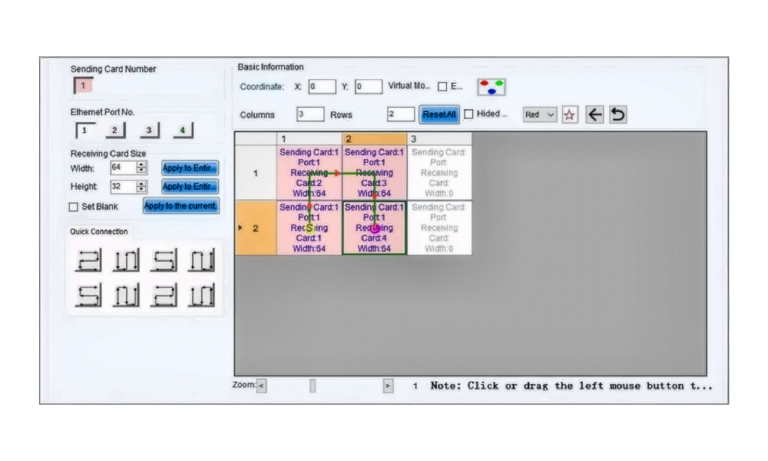Click the Coordinate X input field
The height and width of the screenshot is (461, 768).
pos(322,87)
